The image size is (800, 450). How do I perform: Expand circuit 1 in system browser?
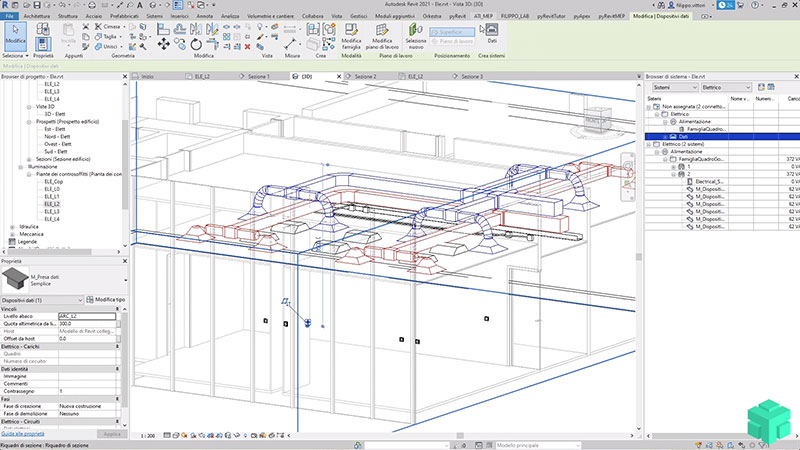tap(675, 166)
